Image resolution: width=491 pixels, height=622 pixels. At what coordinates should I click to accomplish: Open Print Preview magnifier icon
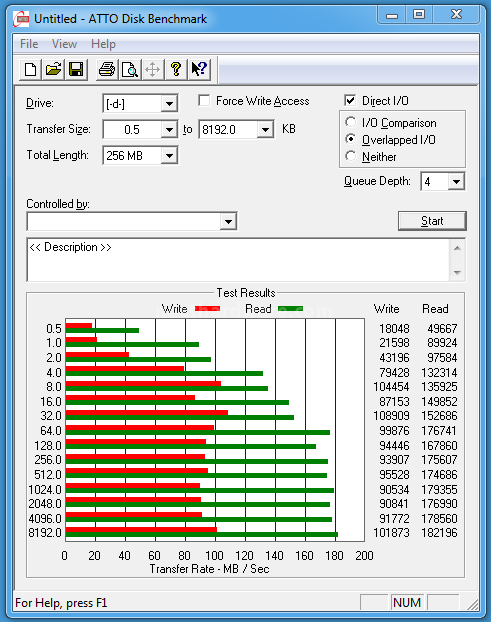click(x=130, y=69)
